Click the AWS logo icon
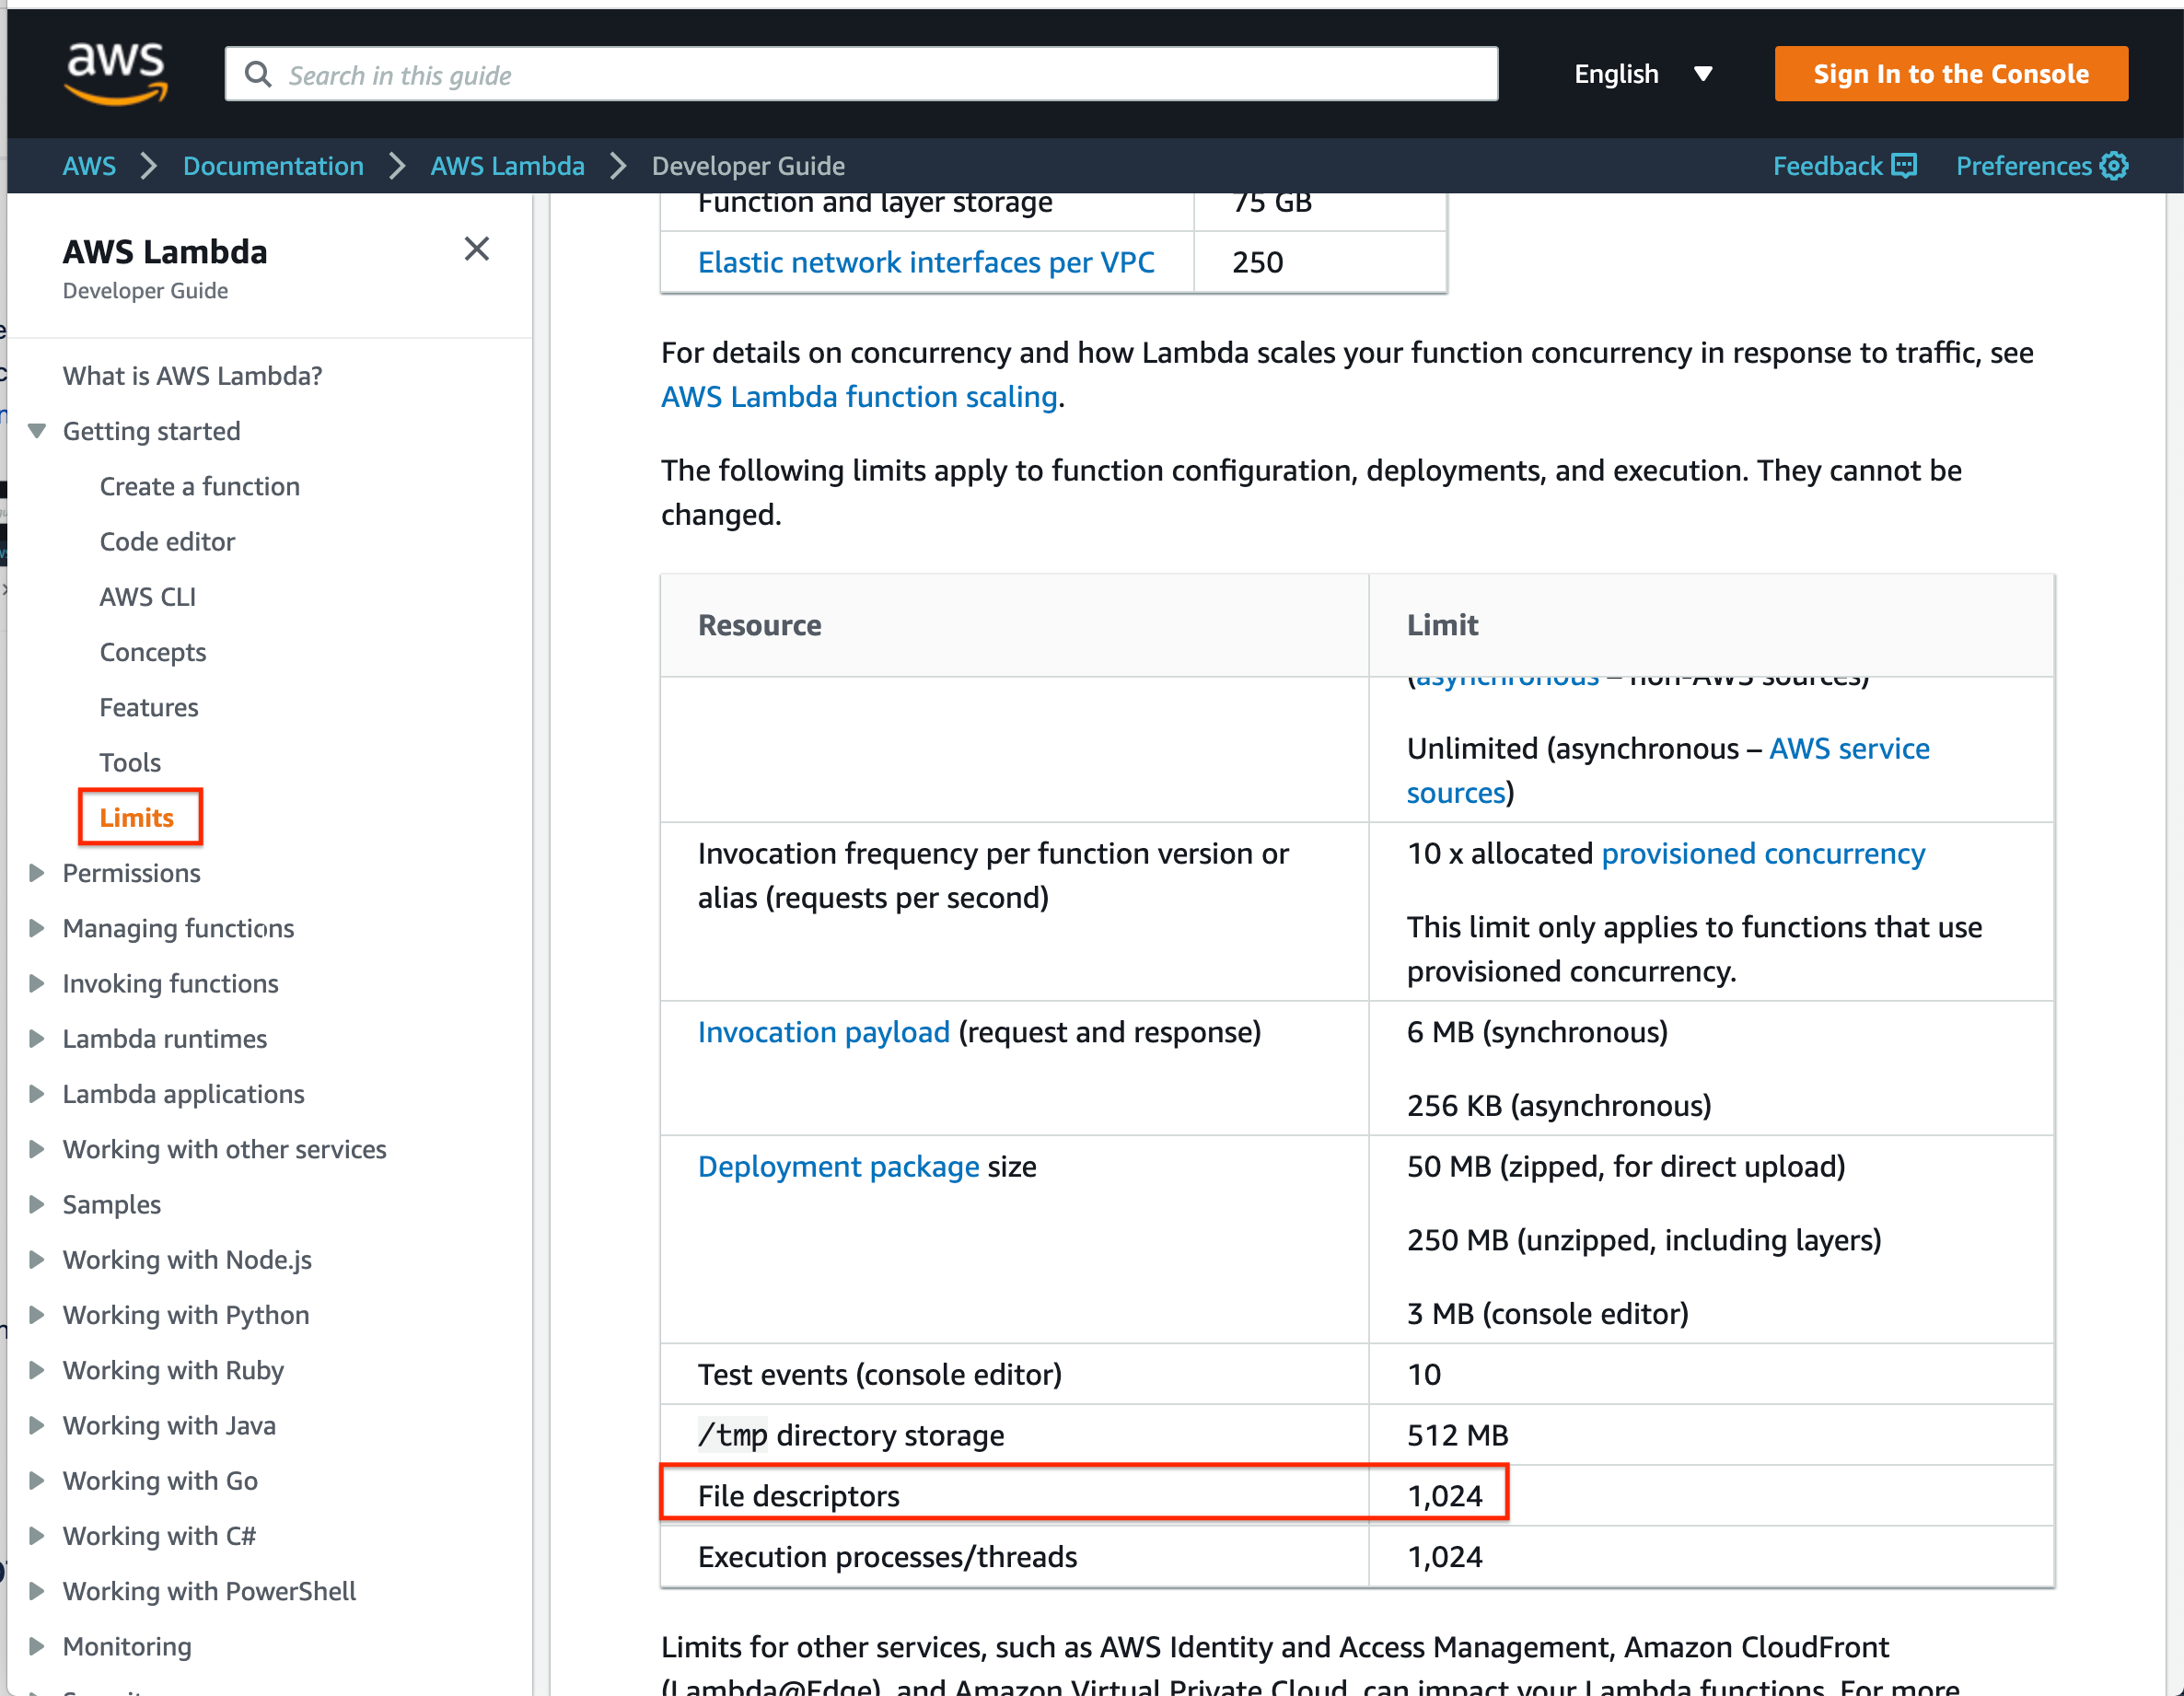The height and width of the screenshot is (1696, 2184). pyautogui.click(x=116, y=73)
